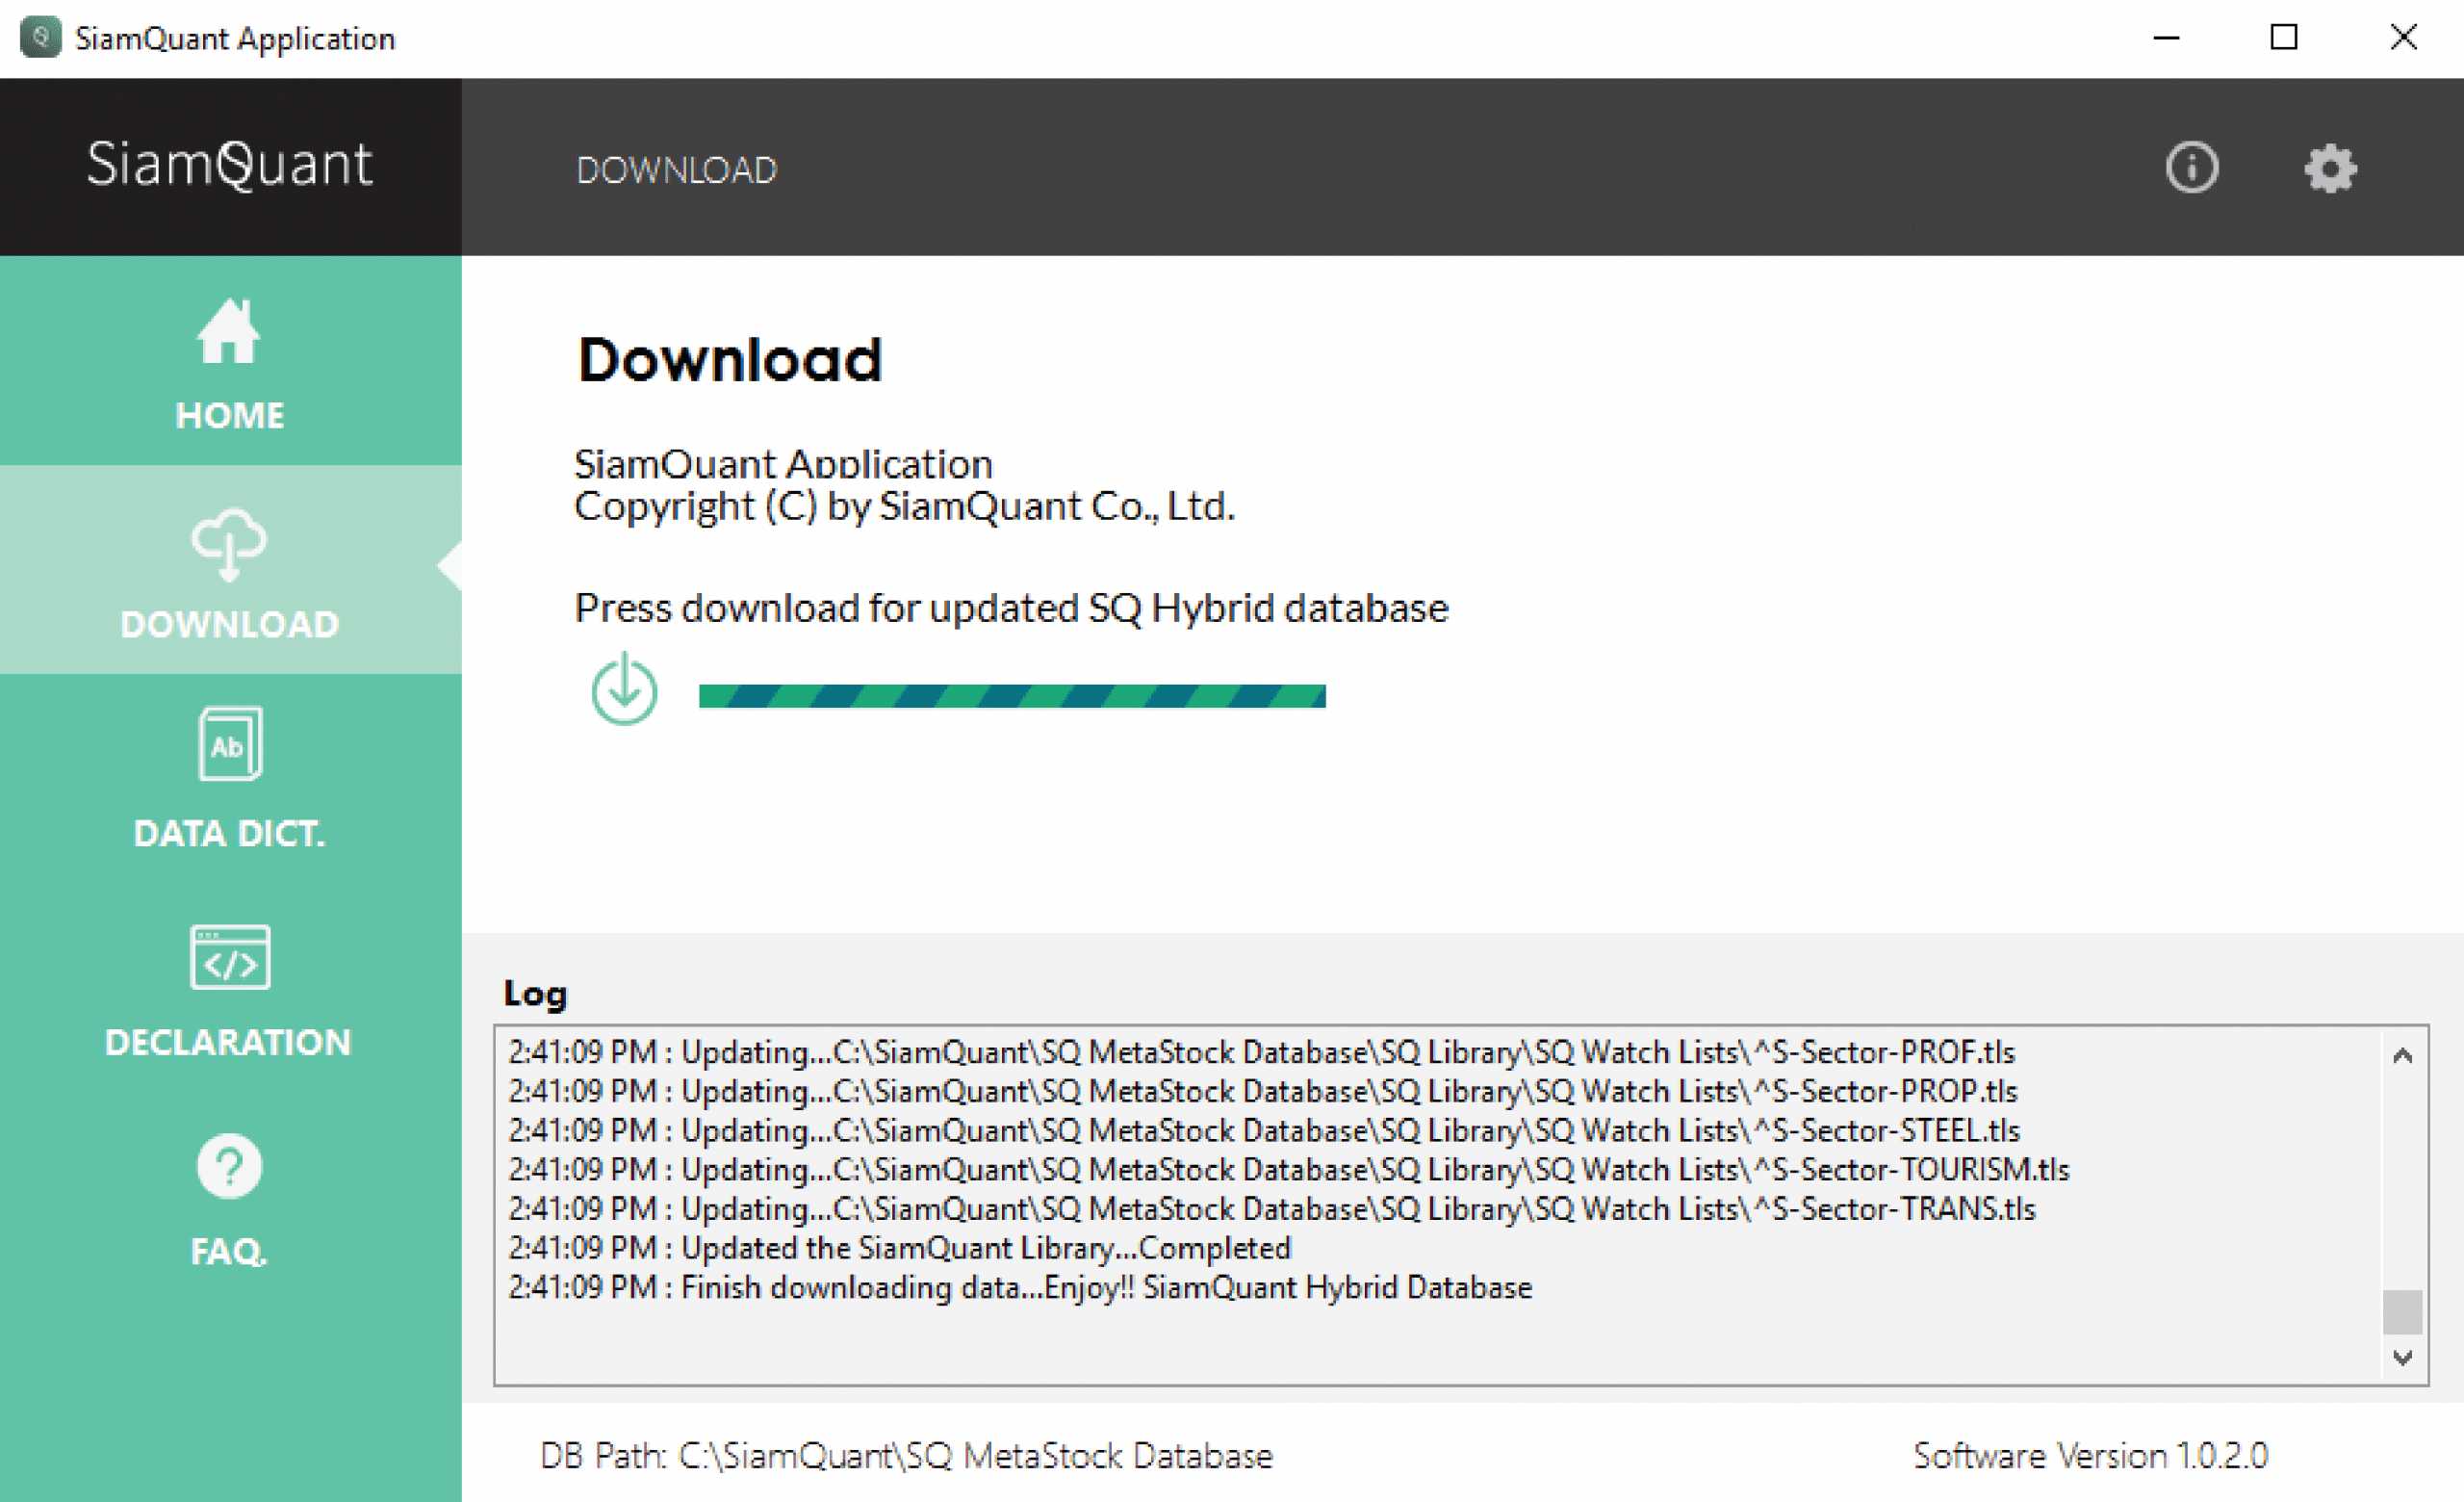Click the DB Path text at bottom
The image size is (2464, 1502).
[x=905, y=1455]
